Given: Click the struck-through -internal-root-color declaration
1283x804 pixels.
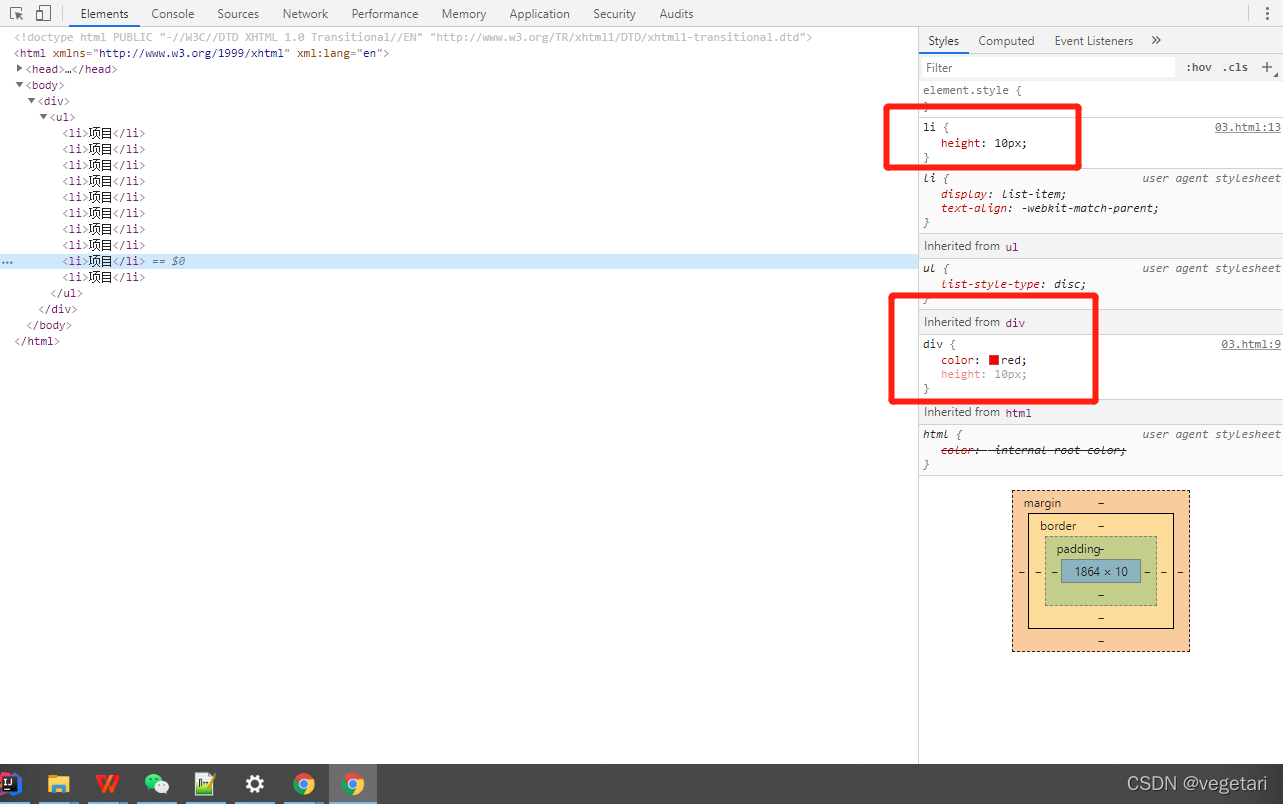Looking at the screenshot, I should (x=1033, y=450).
